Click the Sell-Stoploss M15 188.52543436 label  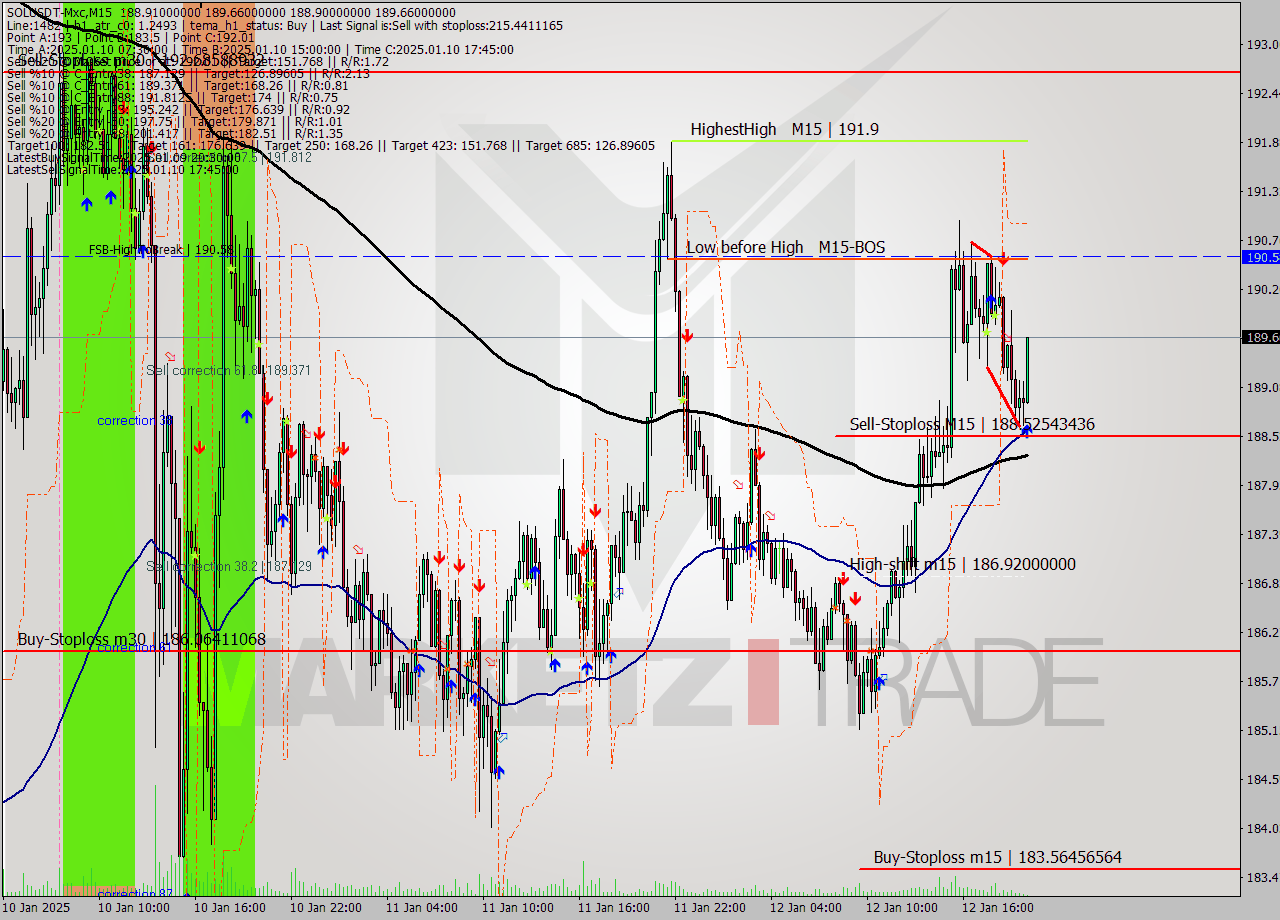(972, 424)
